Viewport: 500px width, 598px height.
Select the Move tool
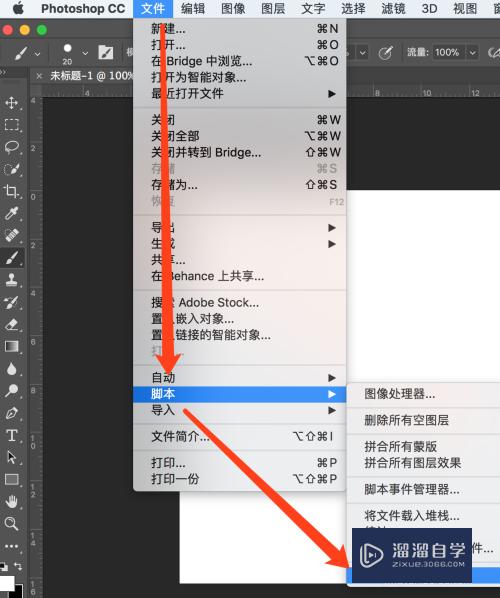click(11, 103)
